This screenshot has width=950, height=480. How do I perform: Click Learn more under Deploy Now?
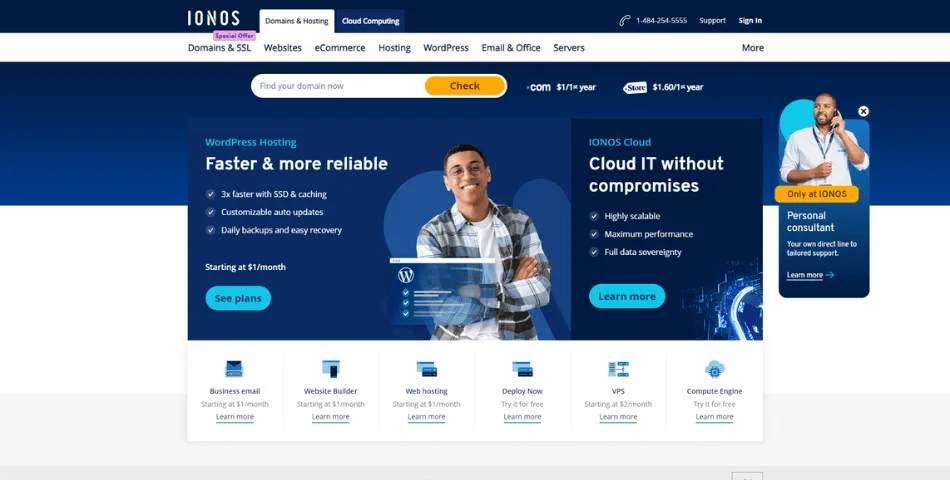tap(522, 417)
